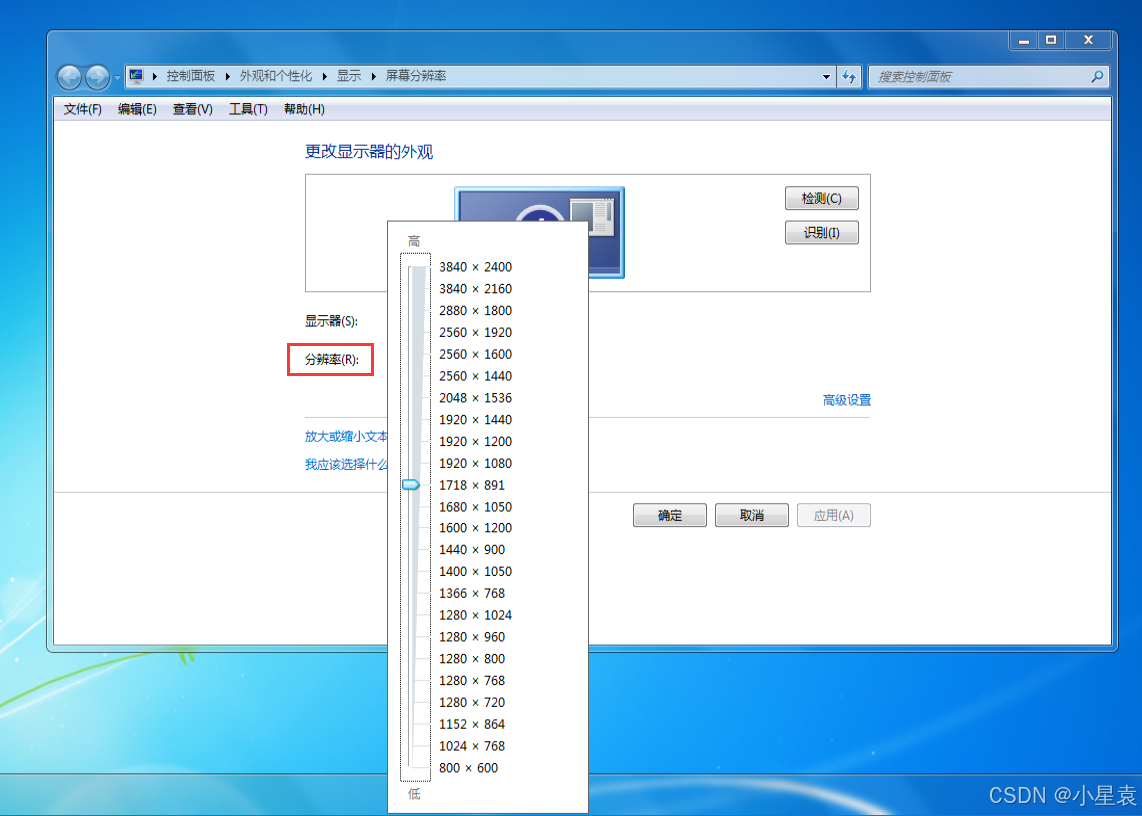Click the 应用(A) button
The width and height of the screenshot is (1142, 816).
pyautogui.click(x=833, y=515)
